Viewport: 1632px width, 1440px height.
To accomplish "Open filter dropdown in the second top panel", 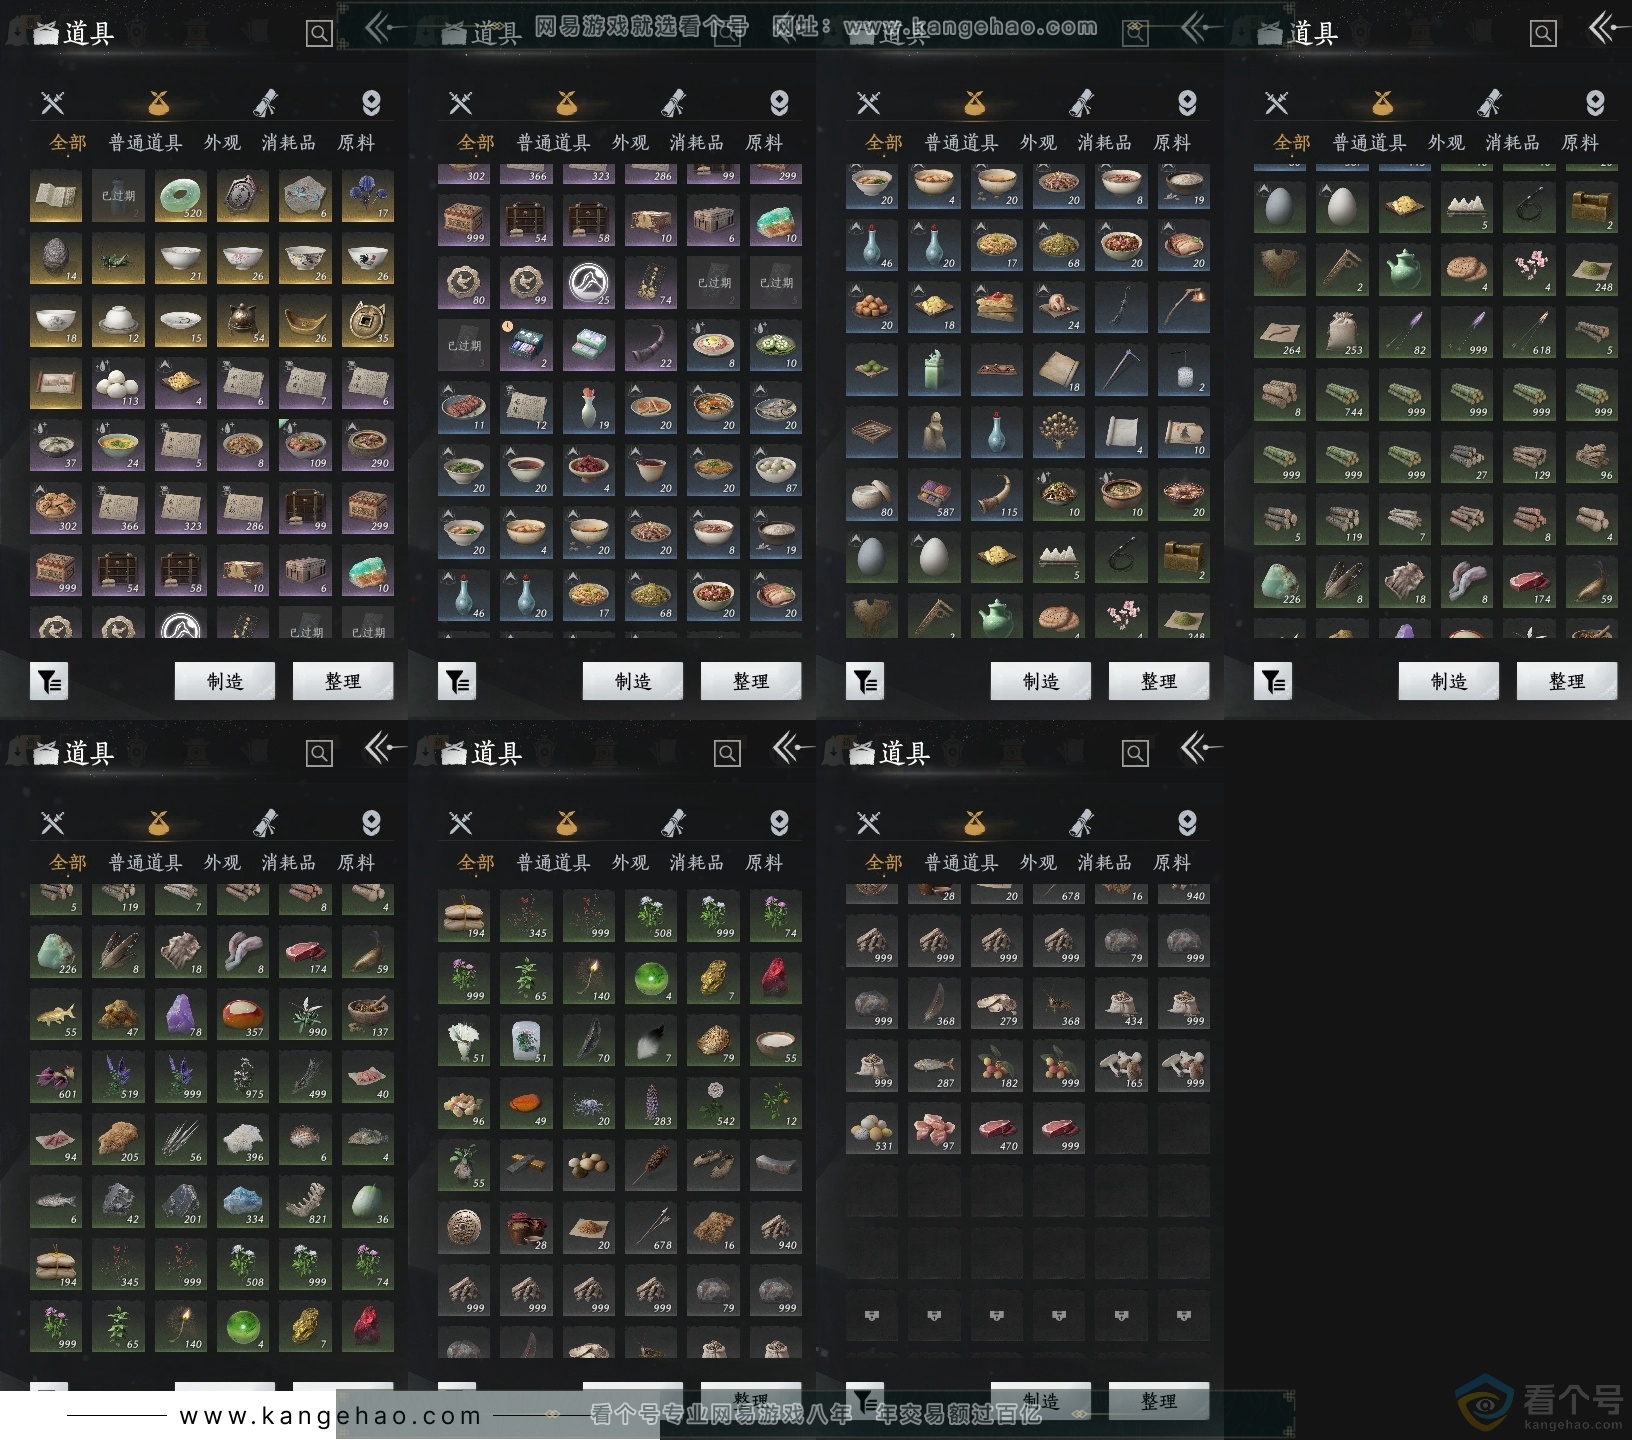I will tap(457, 682).
